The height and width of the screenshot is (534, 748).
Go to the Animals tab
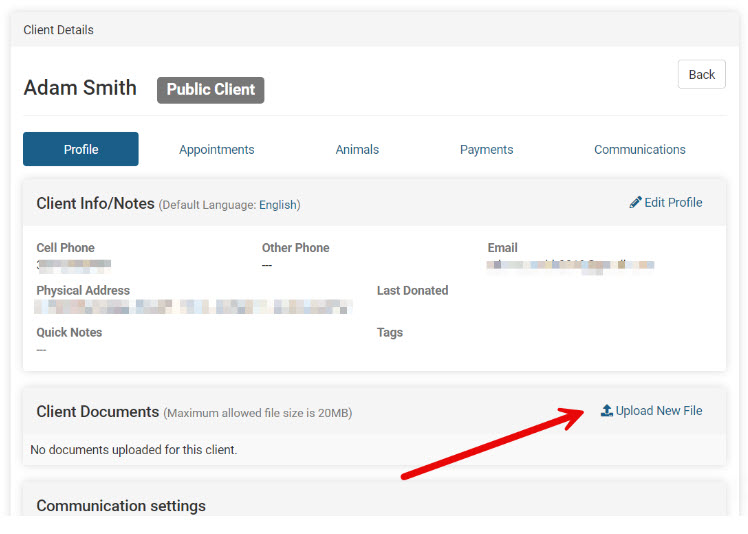click(x=357, y=149)
